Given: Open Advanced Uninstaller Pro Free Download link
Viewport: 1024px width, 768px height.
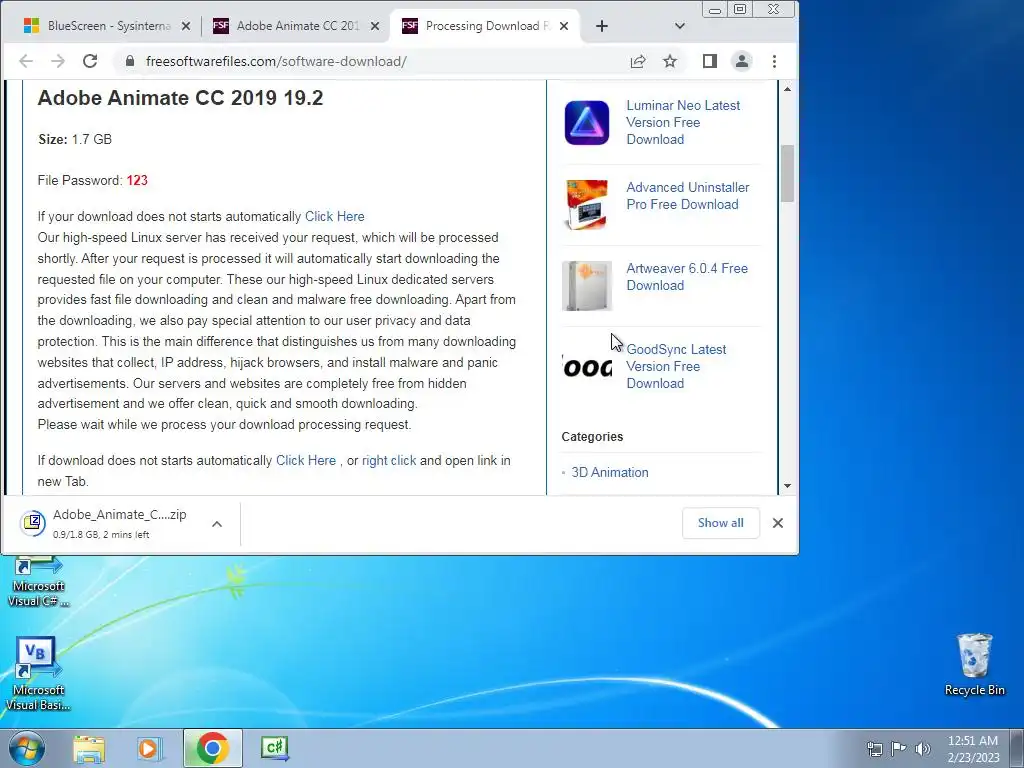Looking at the screenshot, I should [688, 196].
